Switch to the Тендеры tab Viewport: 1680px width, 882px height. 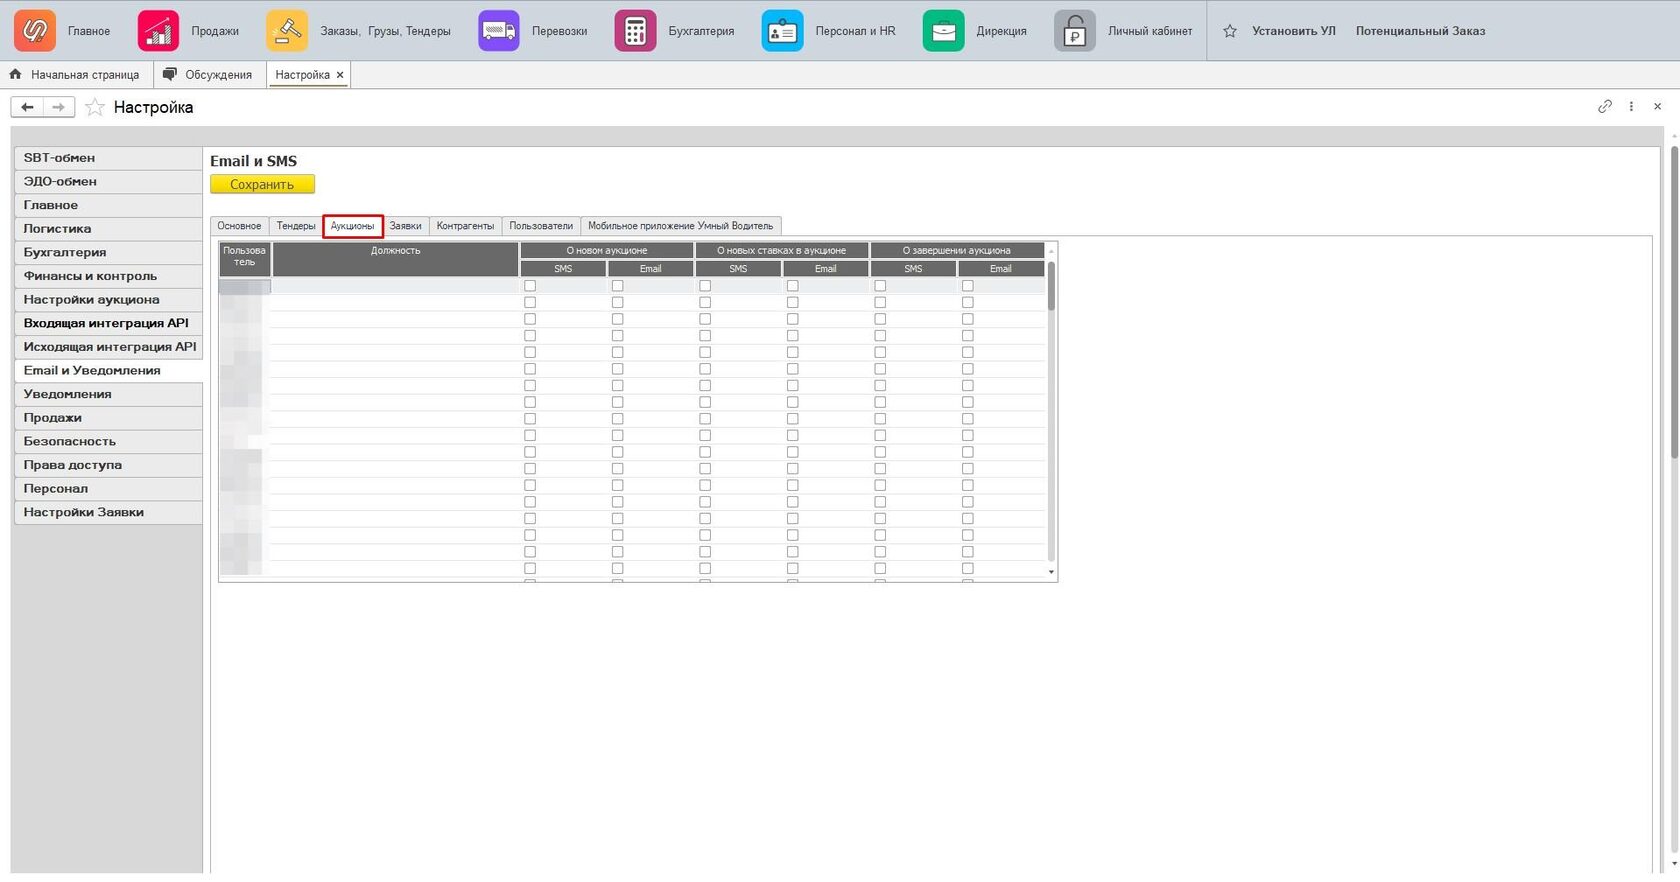296,226
